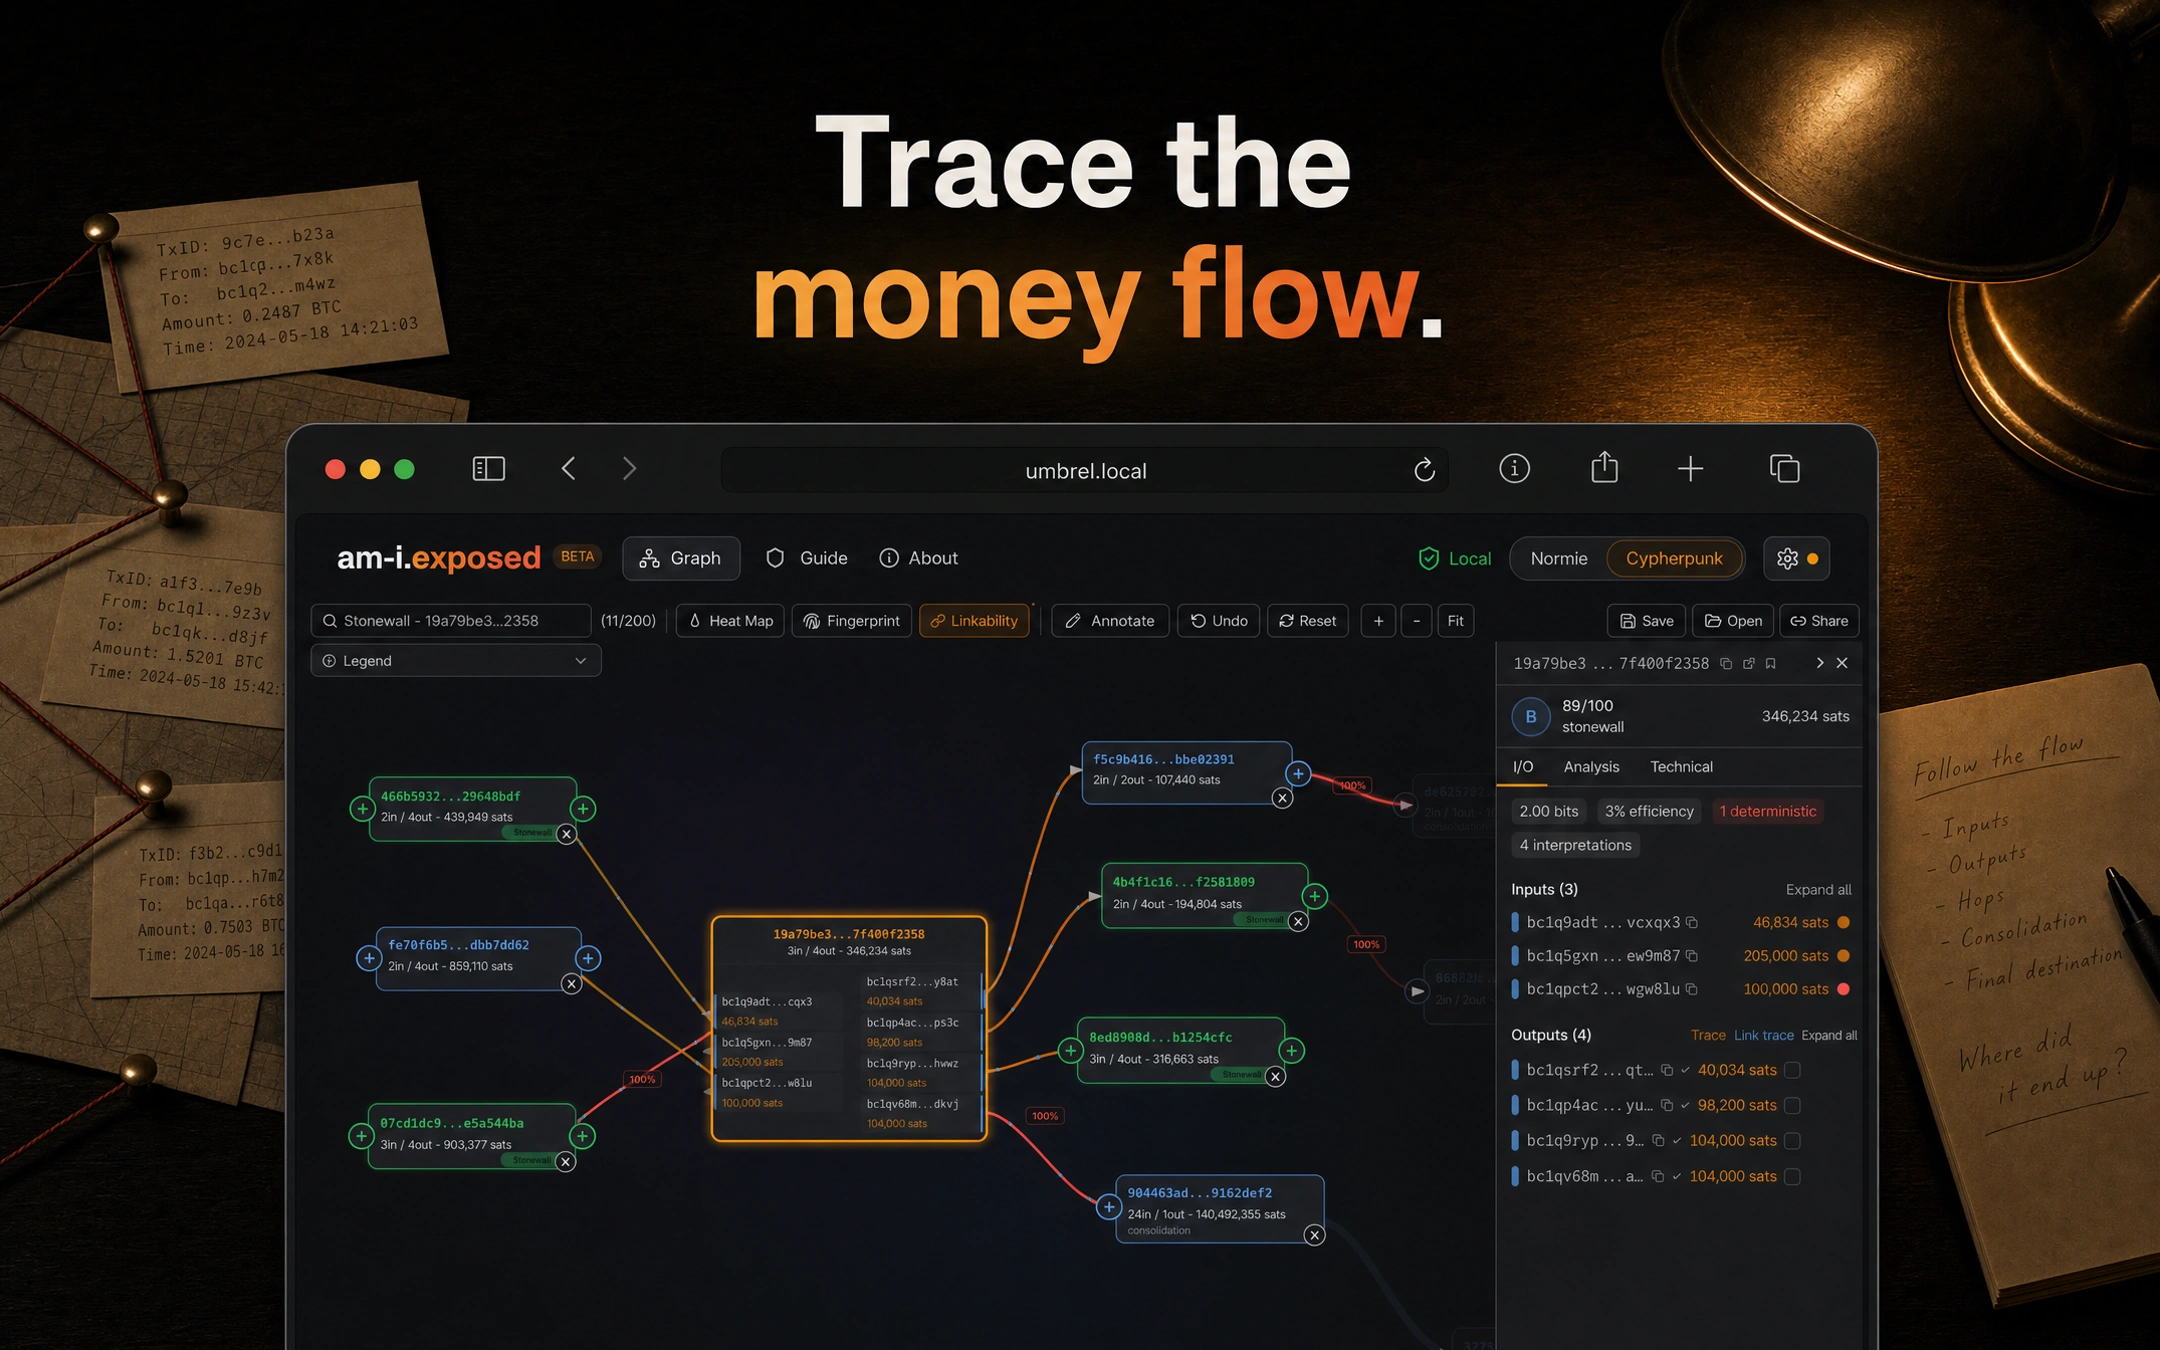Open the browser site info icon
This screenshot has width=2160, height=1350.
pyautogui.click(x=1514, y=468)
